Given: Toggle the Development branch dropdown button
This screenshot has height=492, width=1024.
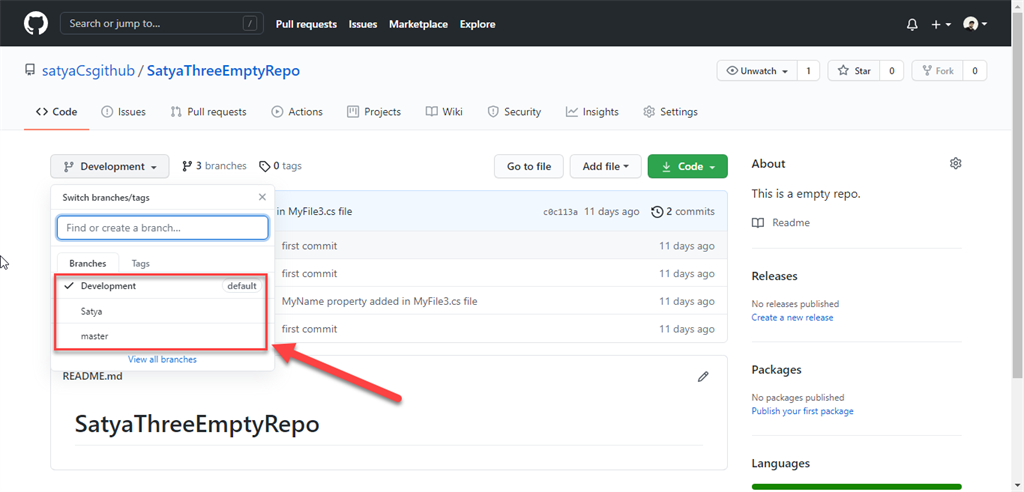Looking at the screenshot, I should tap(110, 167).
